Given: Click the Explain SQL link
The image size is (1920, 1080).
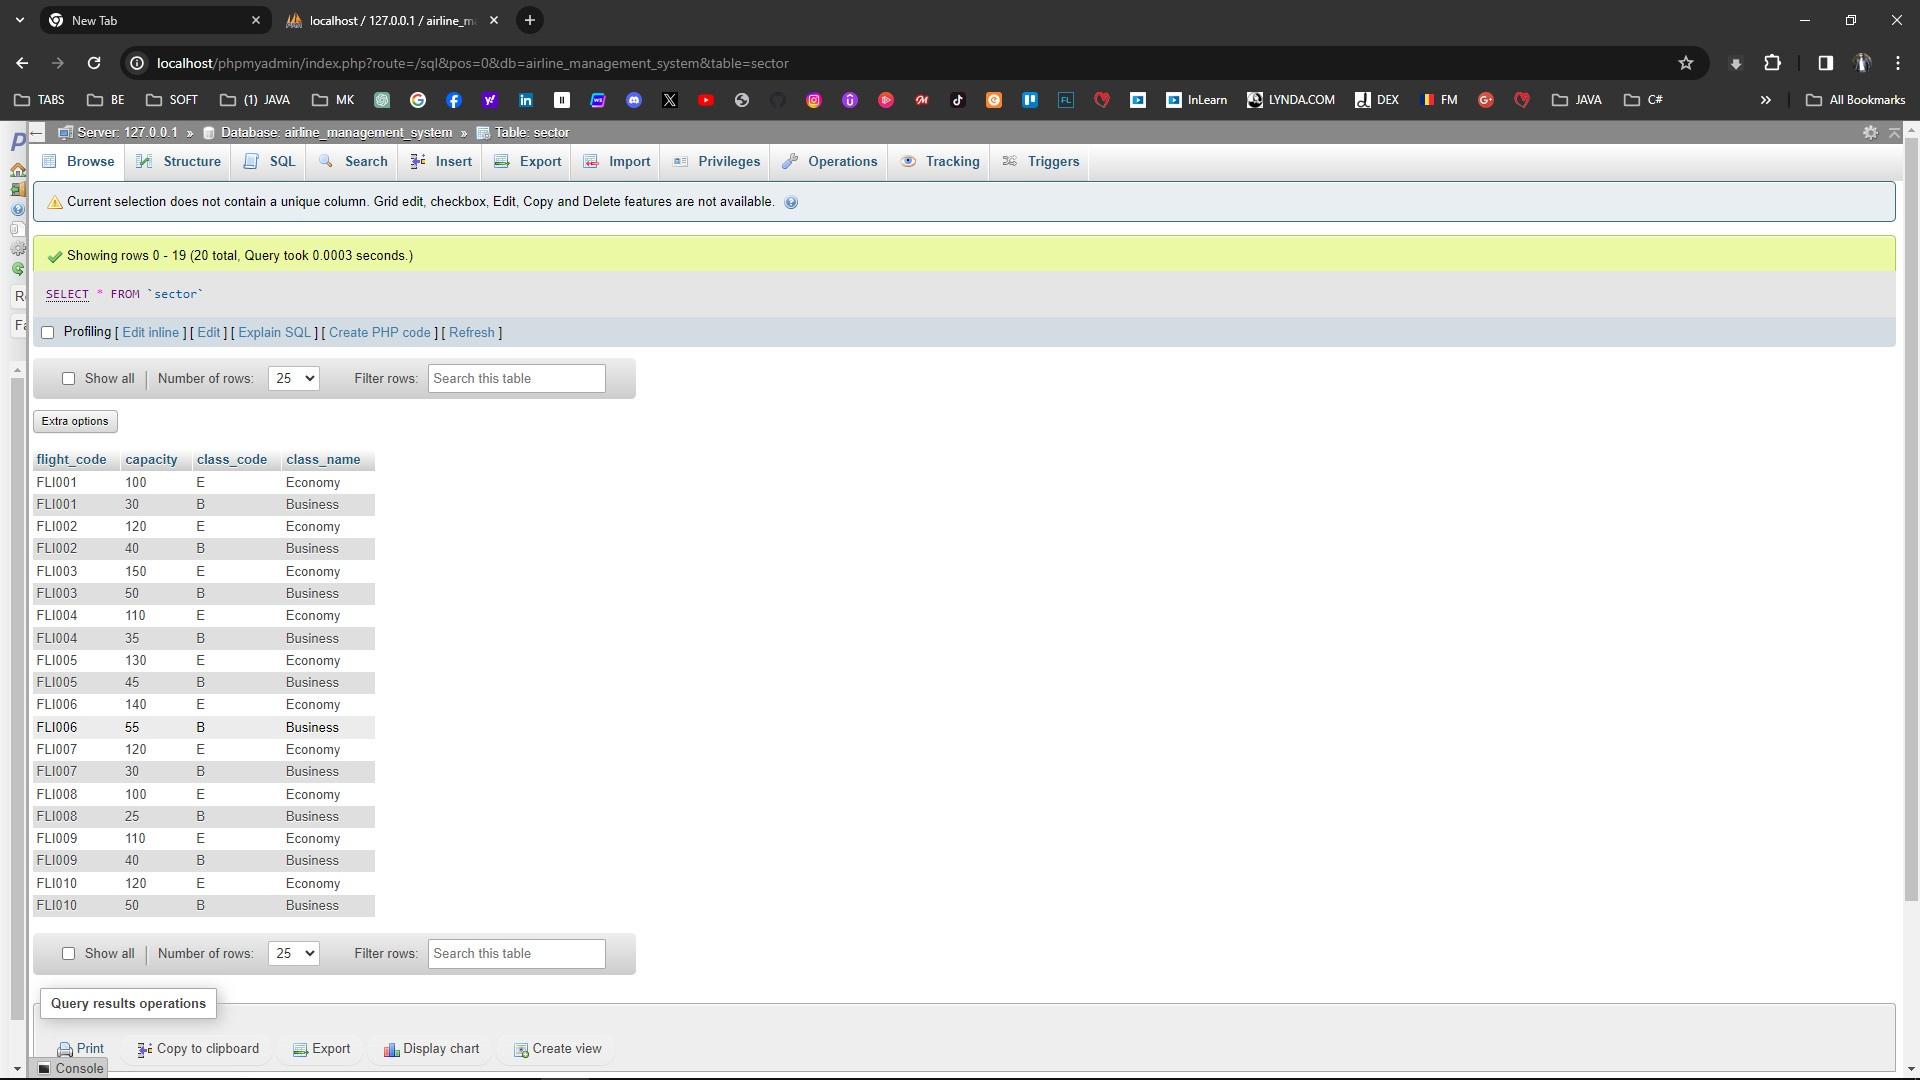Looking at the screenshot, I should coord(274,333).
